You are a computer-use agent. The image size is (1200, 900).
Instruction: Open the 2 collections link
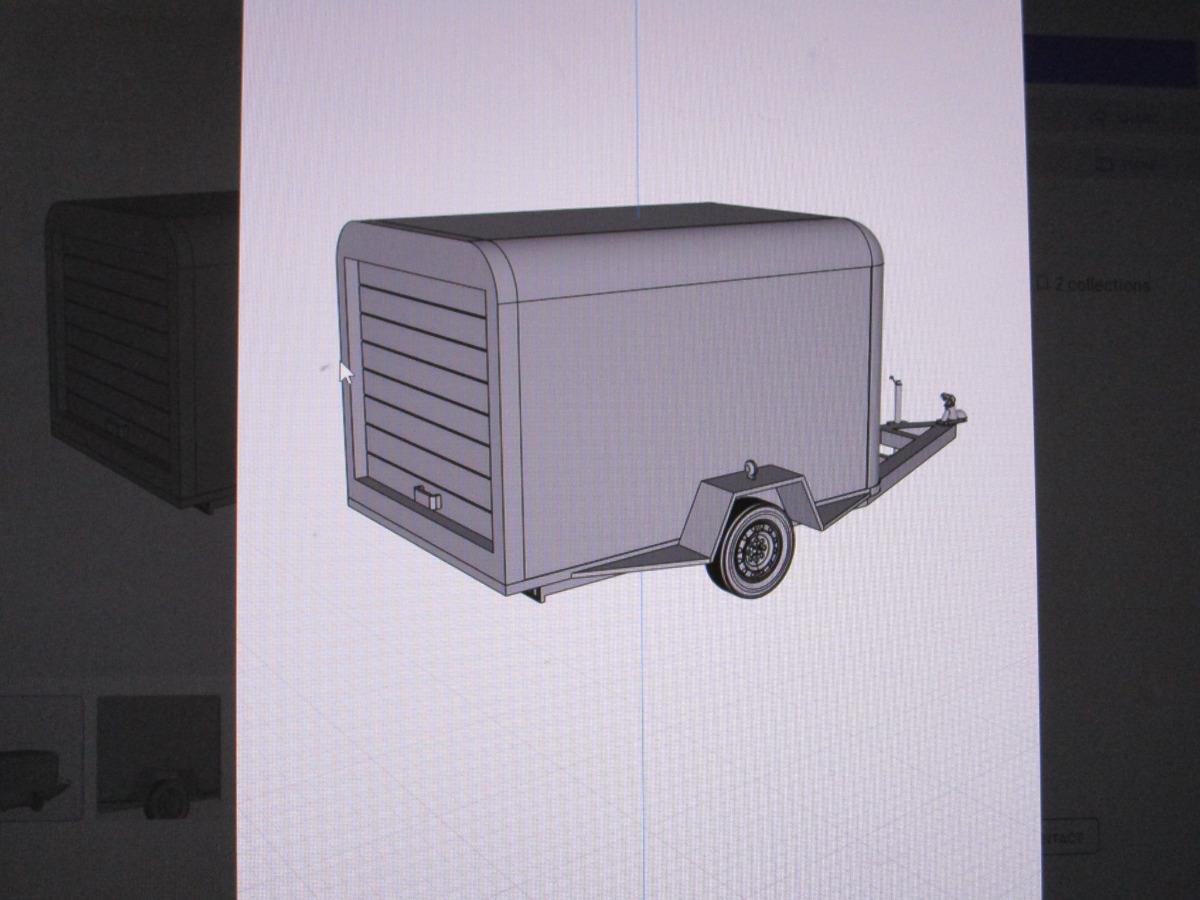pyautogui.click(x=1102, y=285)
